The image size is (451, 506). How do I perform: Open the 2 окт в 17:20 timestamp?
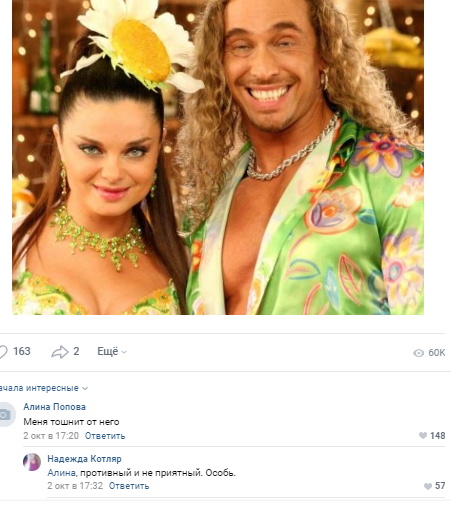(51, 436)
